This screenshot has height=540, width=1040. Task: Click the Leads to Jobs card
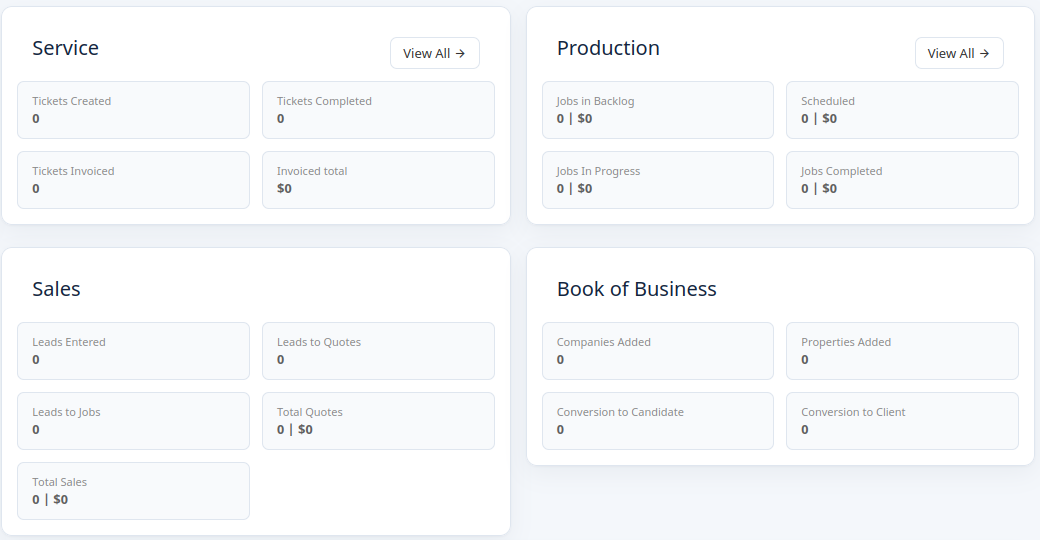click(133, 421)
